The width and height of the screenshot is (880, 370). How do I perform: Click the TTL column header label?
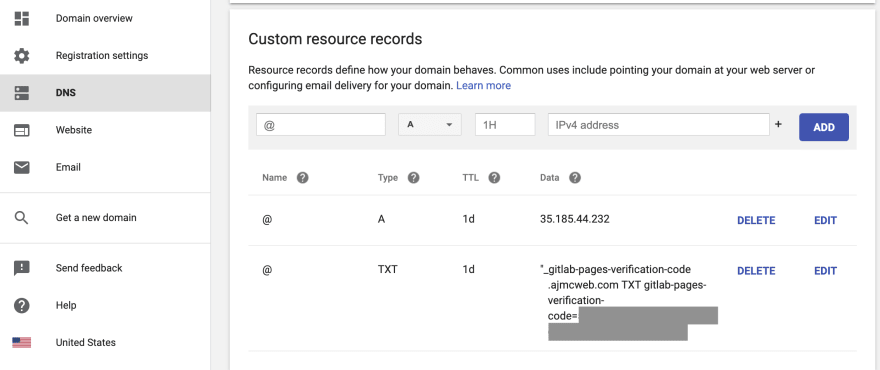pos(470,178)
